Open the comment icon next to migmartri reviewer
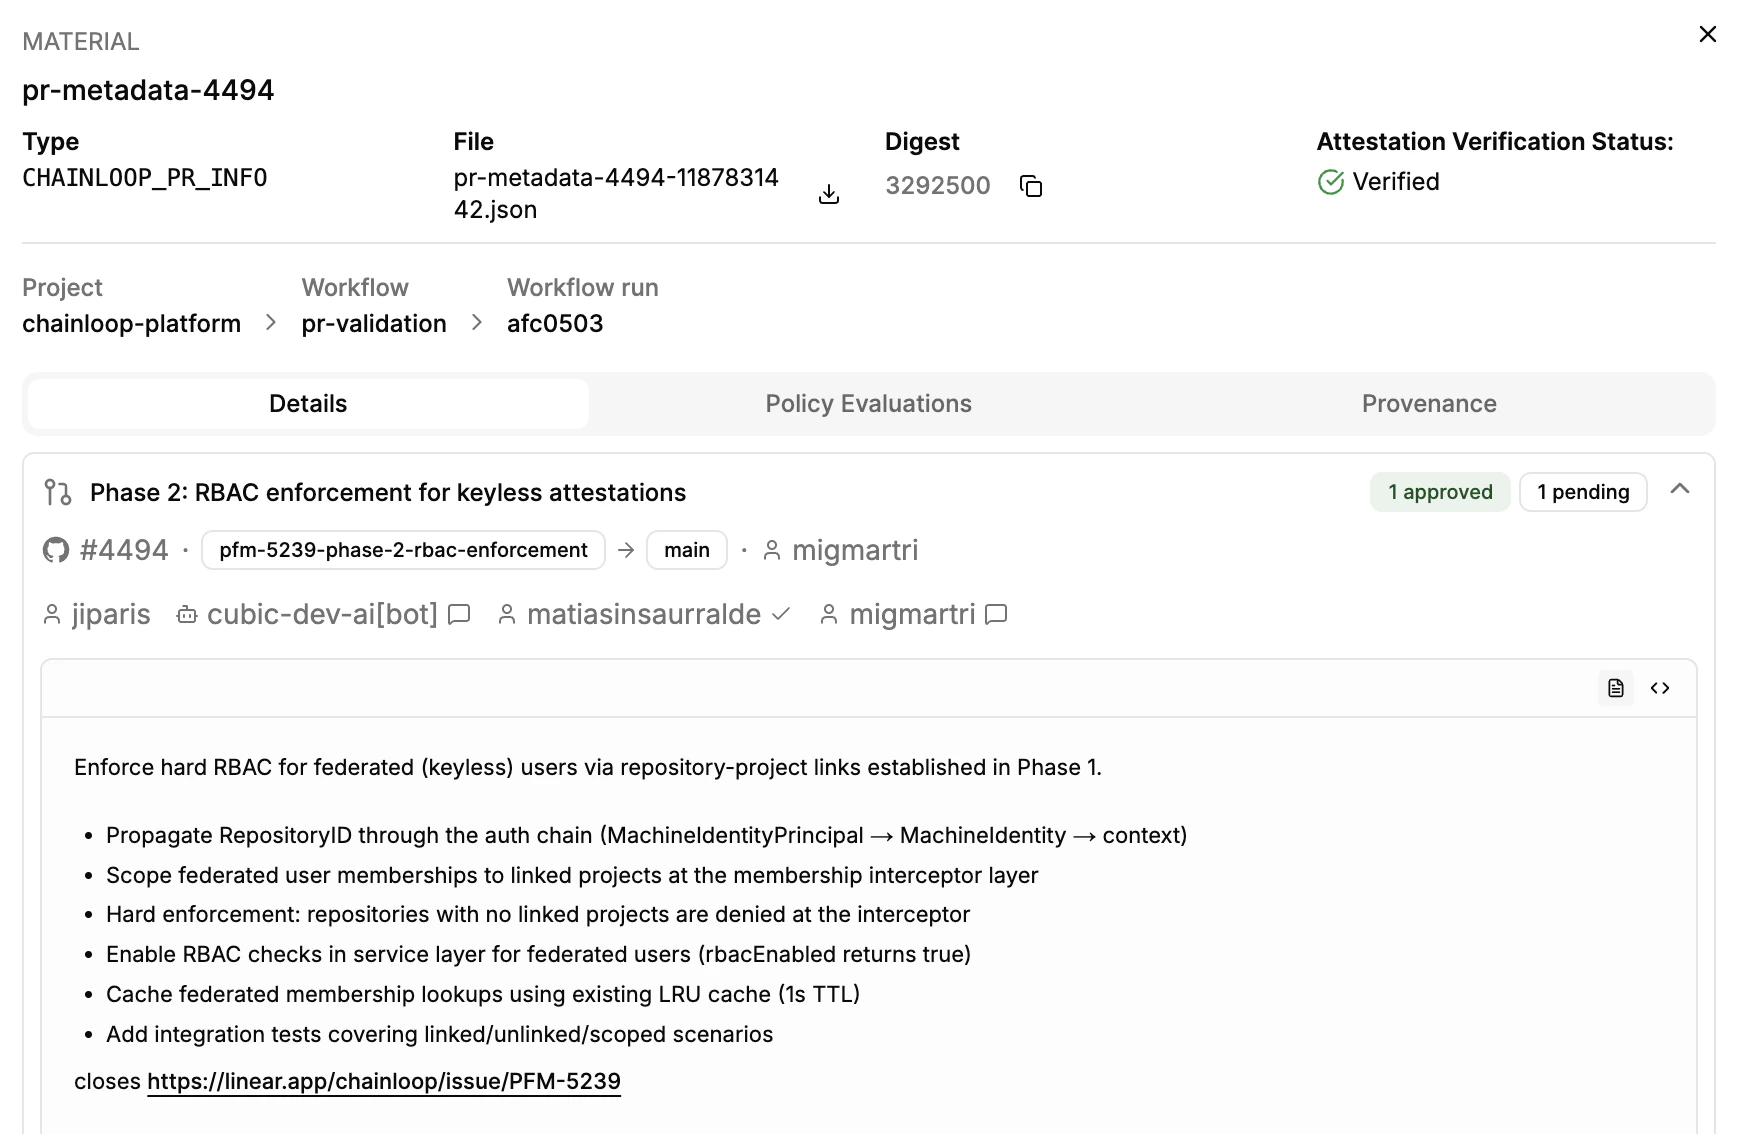This screenshot has width=1752, height=1134. click(996, 615)
